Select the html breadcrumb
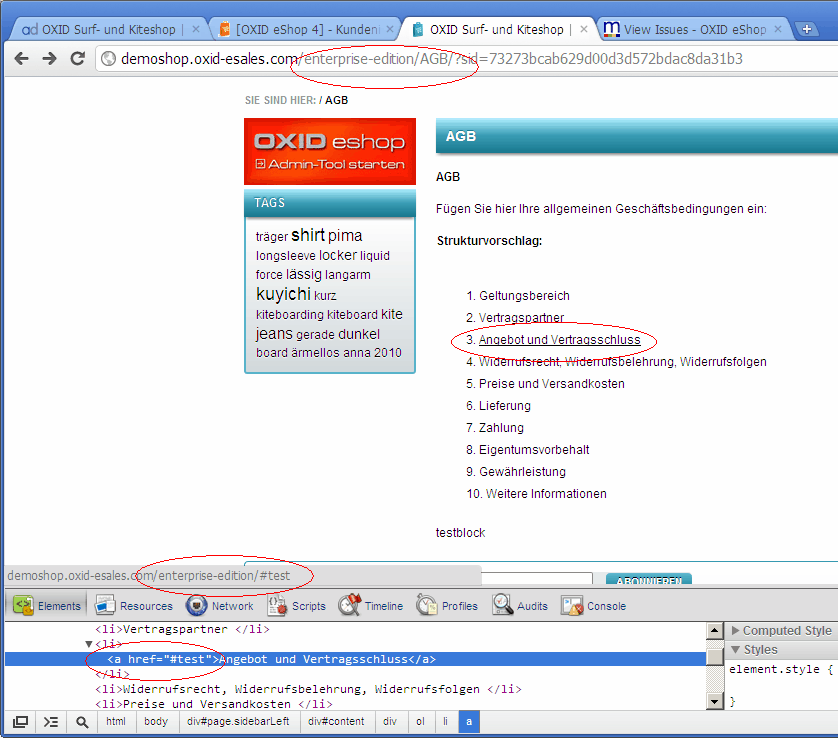This screenshot has width=838, height=738. coord(115,721)
